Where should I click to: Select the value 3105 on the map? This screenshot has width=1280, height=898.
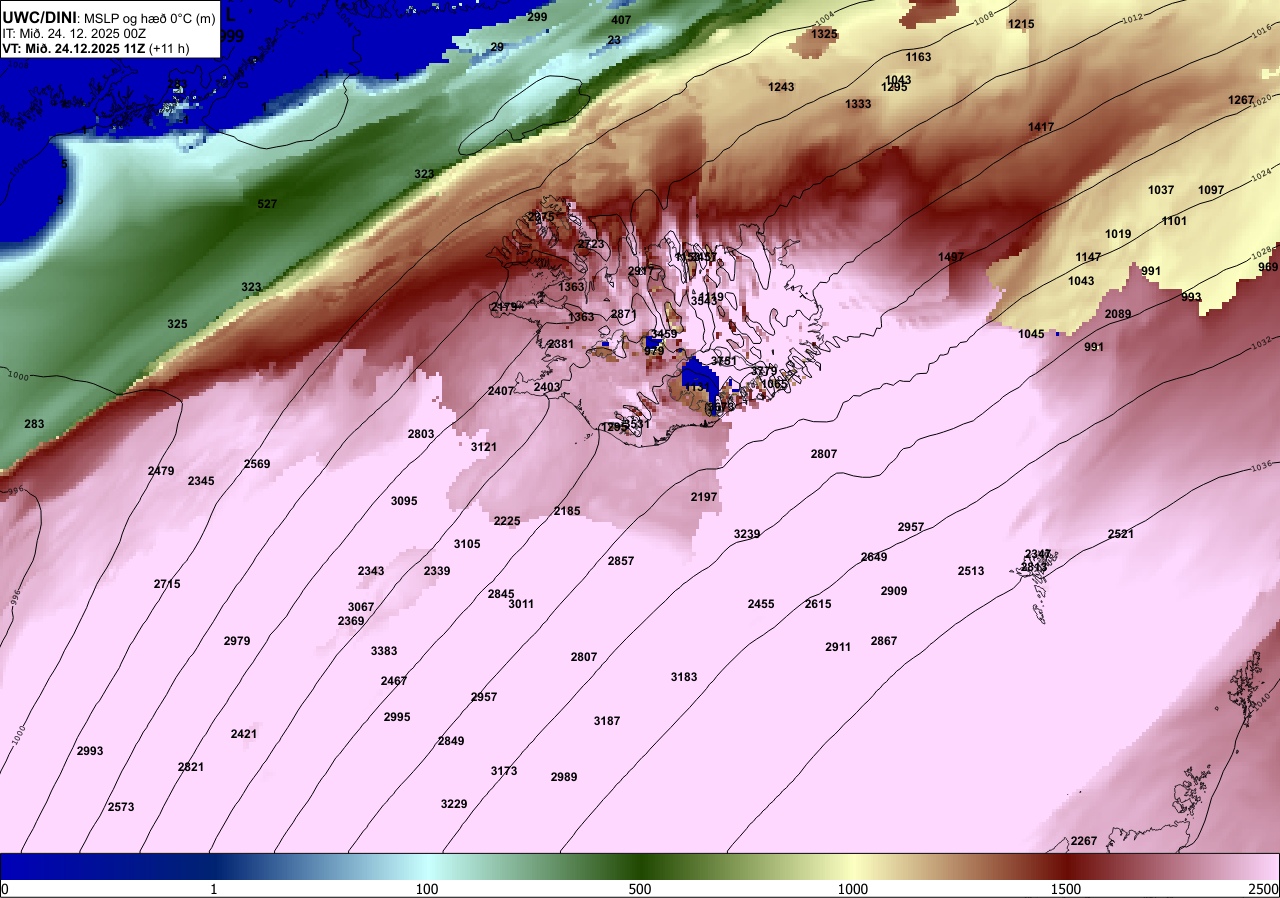(x=467, y=544)
